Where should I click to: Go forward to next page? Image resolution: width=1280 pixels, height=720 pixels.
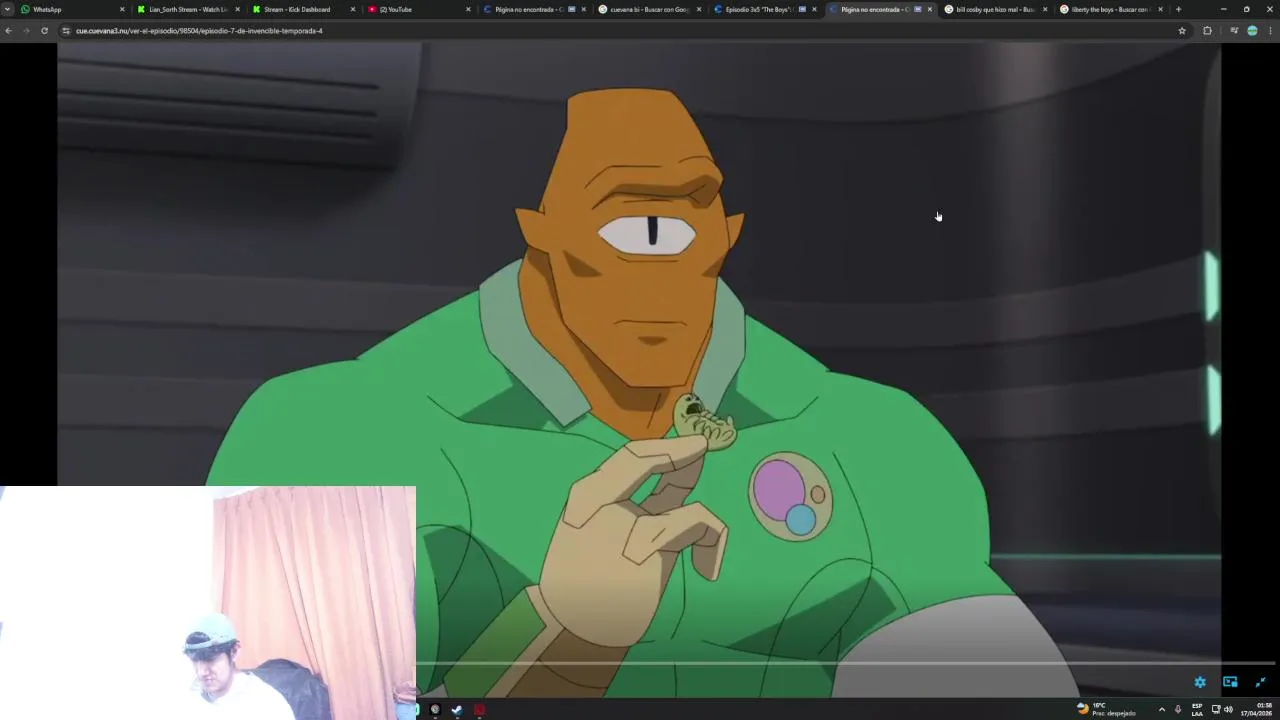tap(26, 31)
